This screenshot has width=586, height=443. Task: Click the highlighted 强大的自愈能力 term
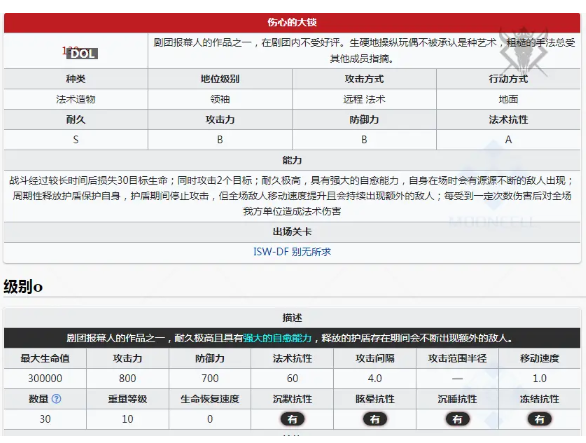277,338
